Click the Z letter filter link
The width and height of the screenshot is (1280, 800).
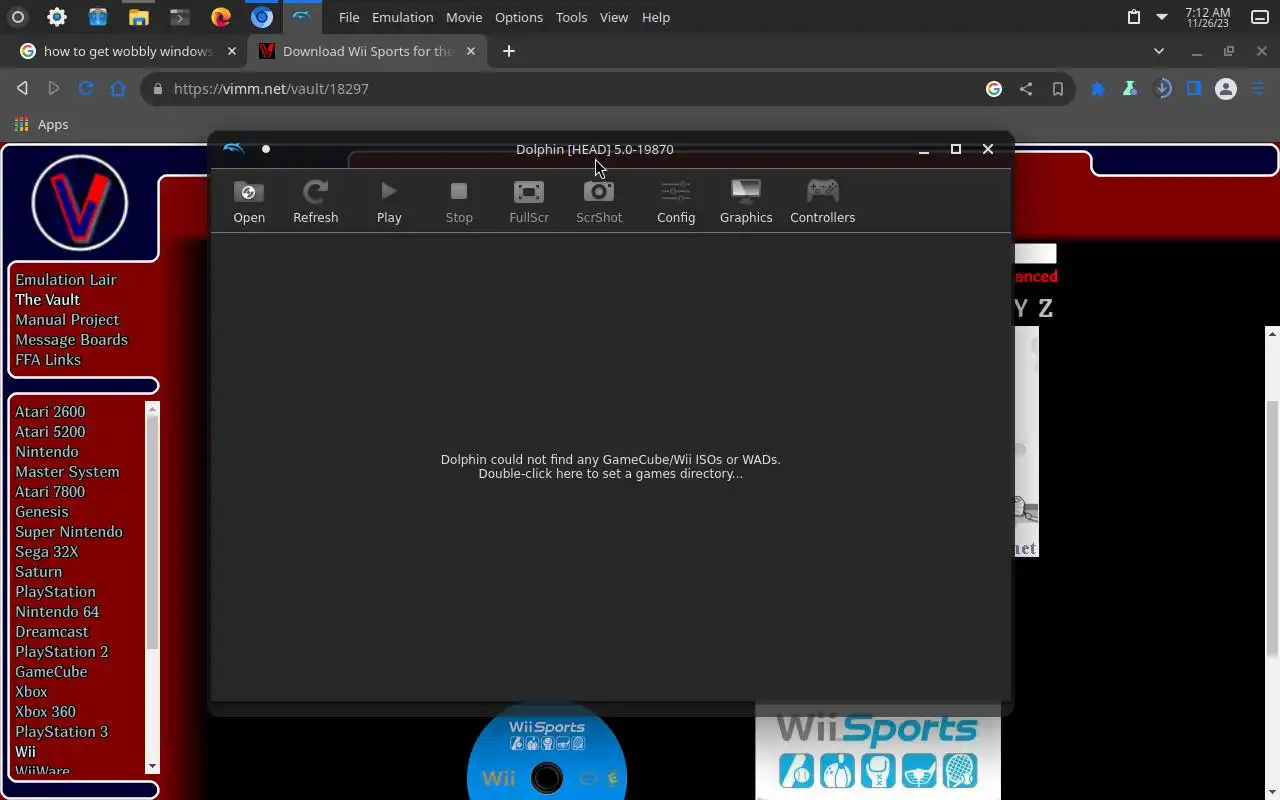[1045, 309]
